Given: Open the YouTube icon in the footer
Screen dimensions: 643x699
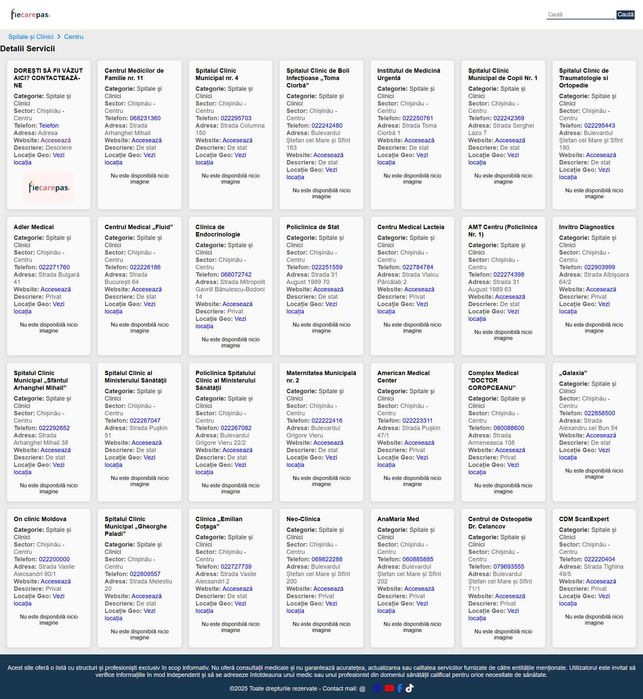Looking at the screenshot, I should click(389, 688).
